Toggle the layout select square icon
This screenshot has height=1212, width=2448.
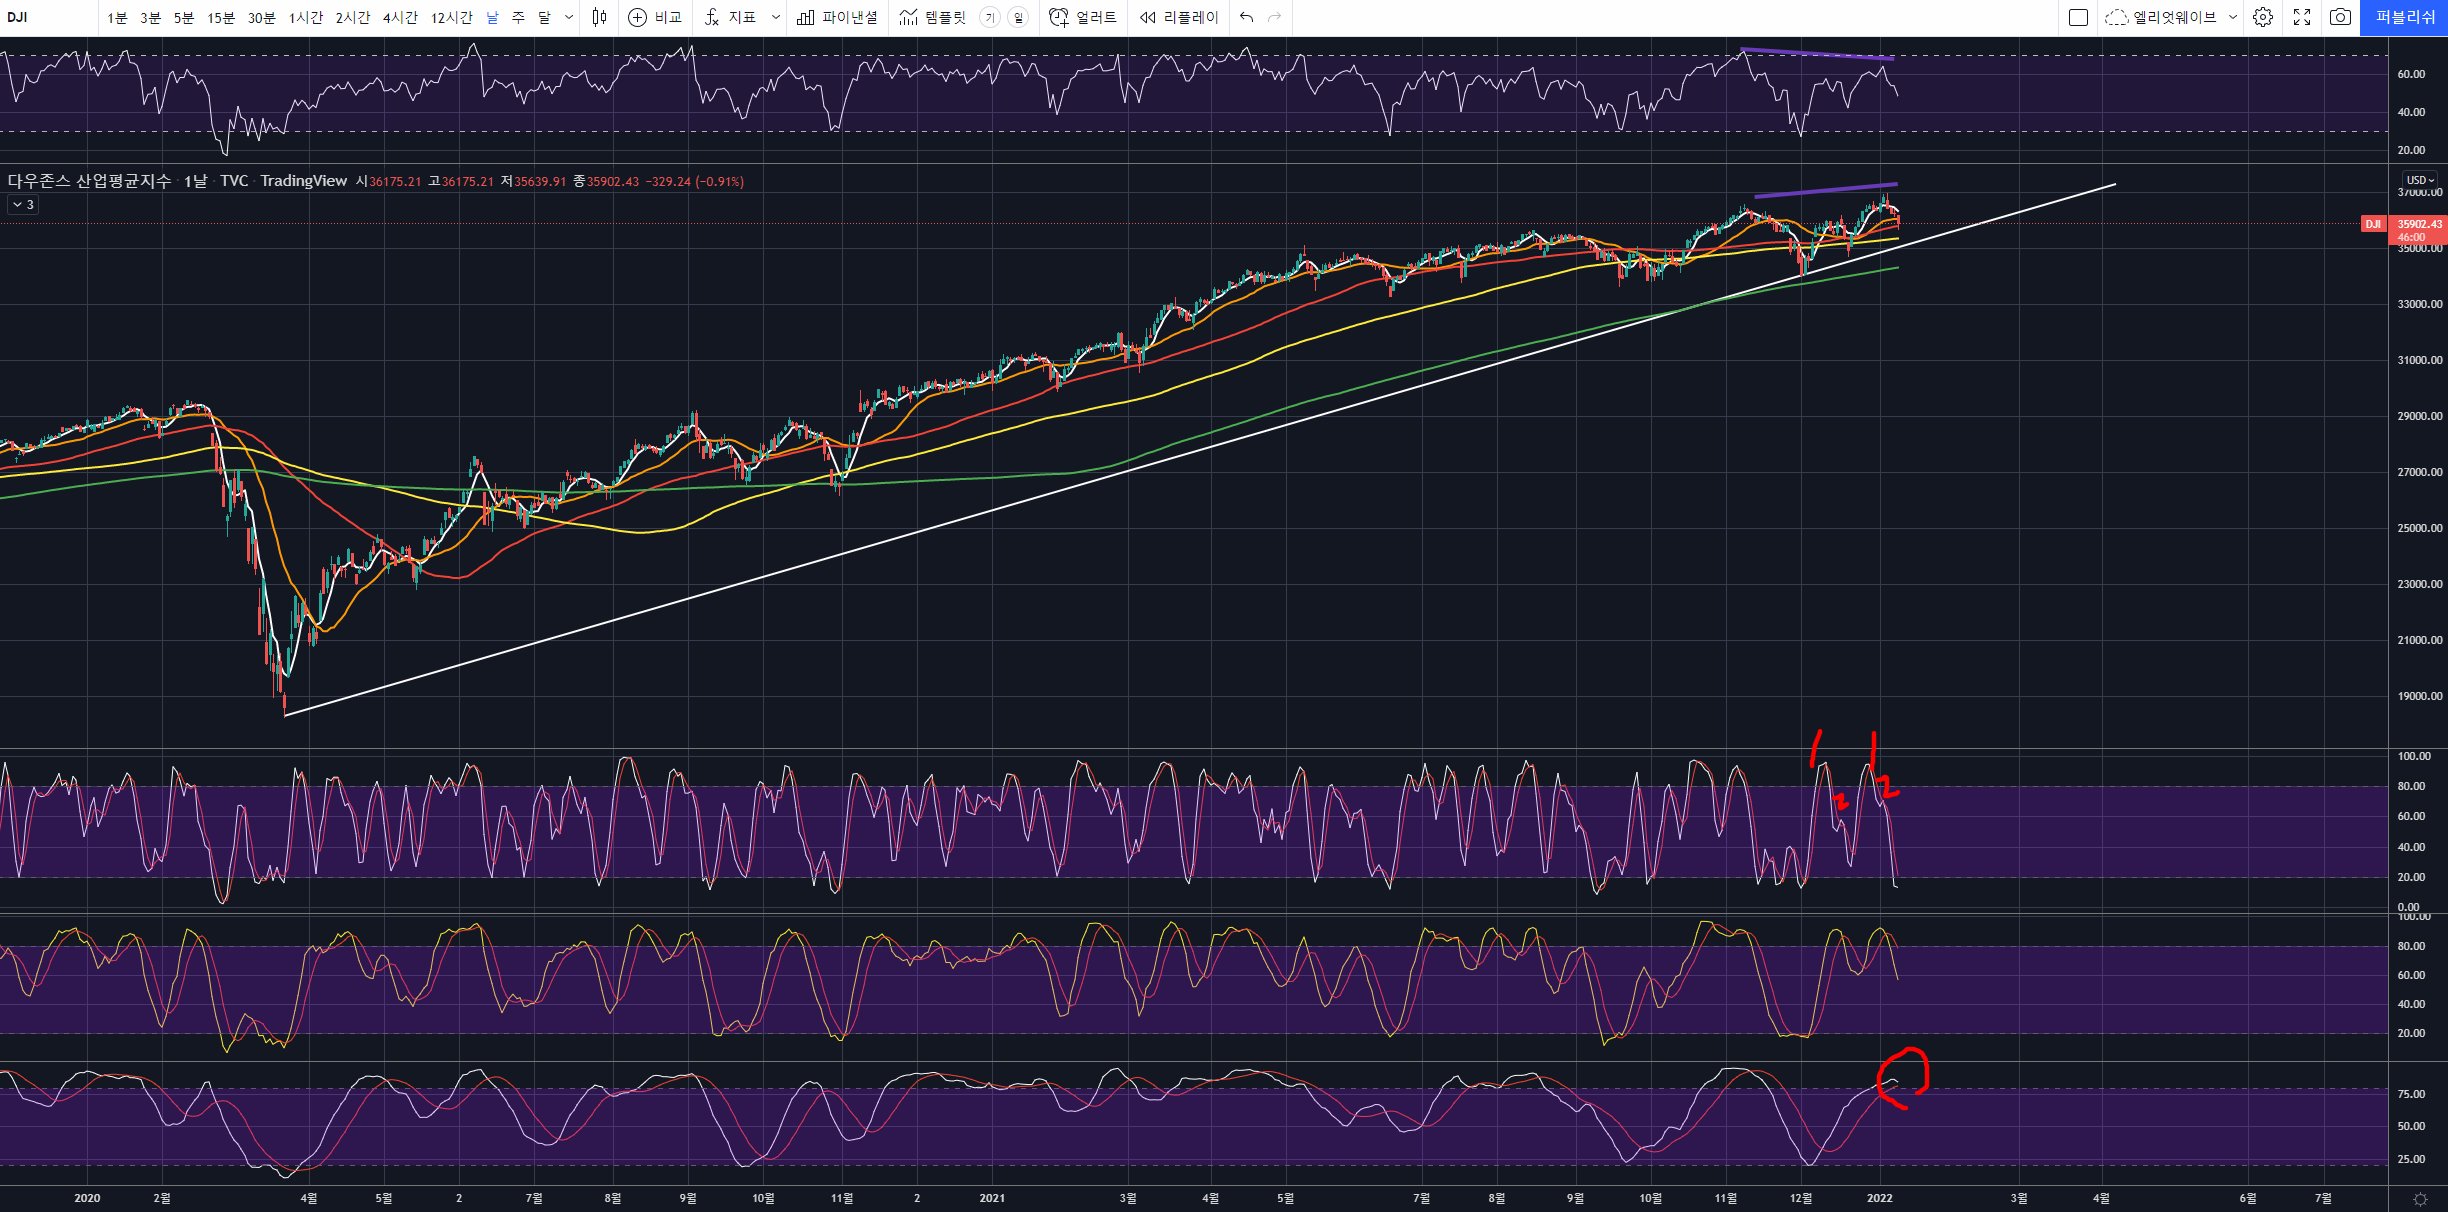[x=2078, y=17]
